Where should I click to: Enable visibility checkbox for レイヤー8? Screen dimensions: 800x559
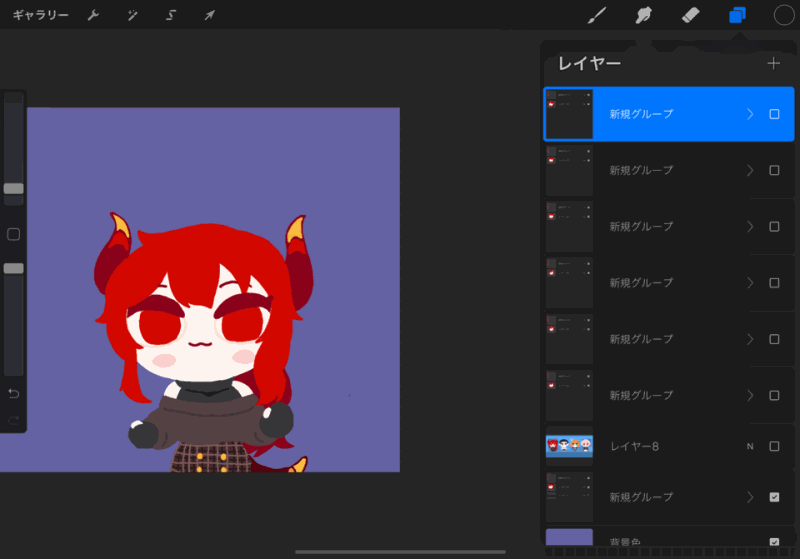click(x=774, y=446)
